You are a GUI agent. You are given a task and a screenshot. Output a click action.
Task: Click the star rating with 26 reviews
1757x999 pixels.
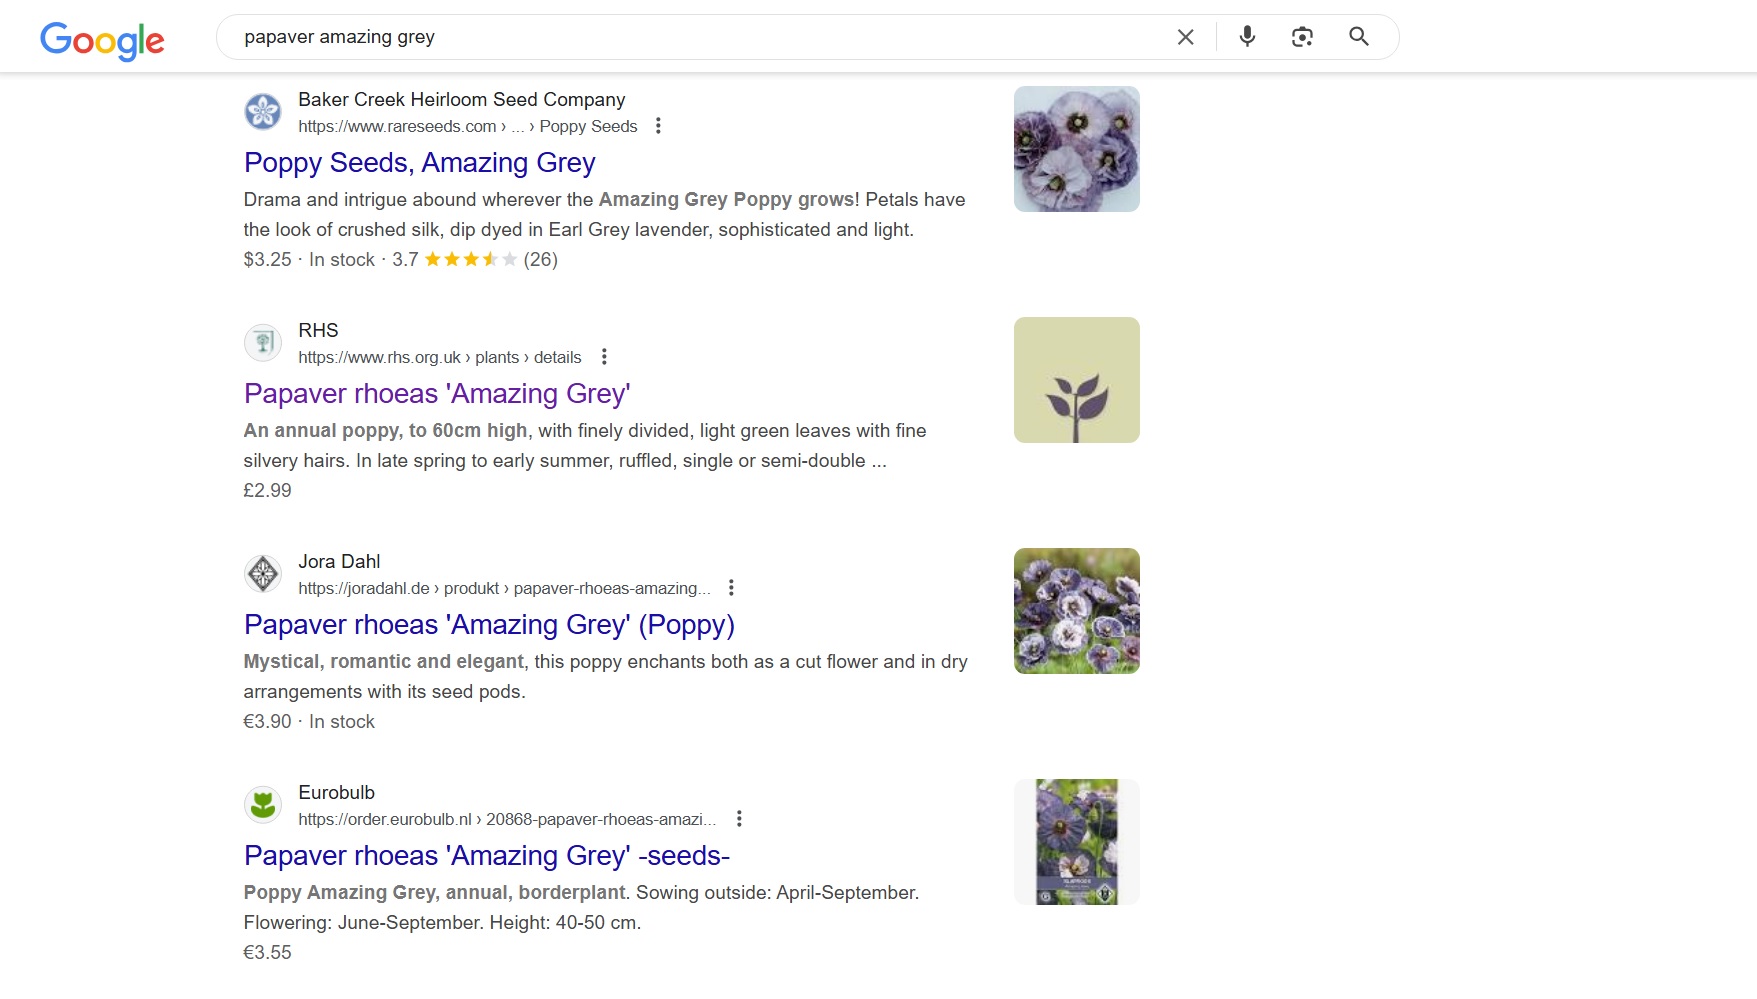tap(471, 259)
